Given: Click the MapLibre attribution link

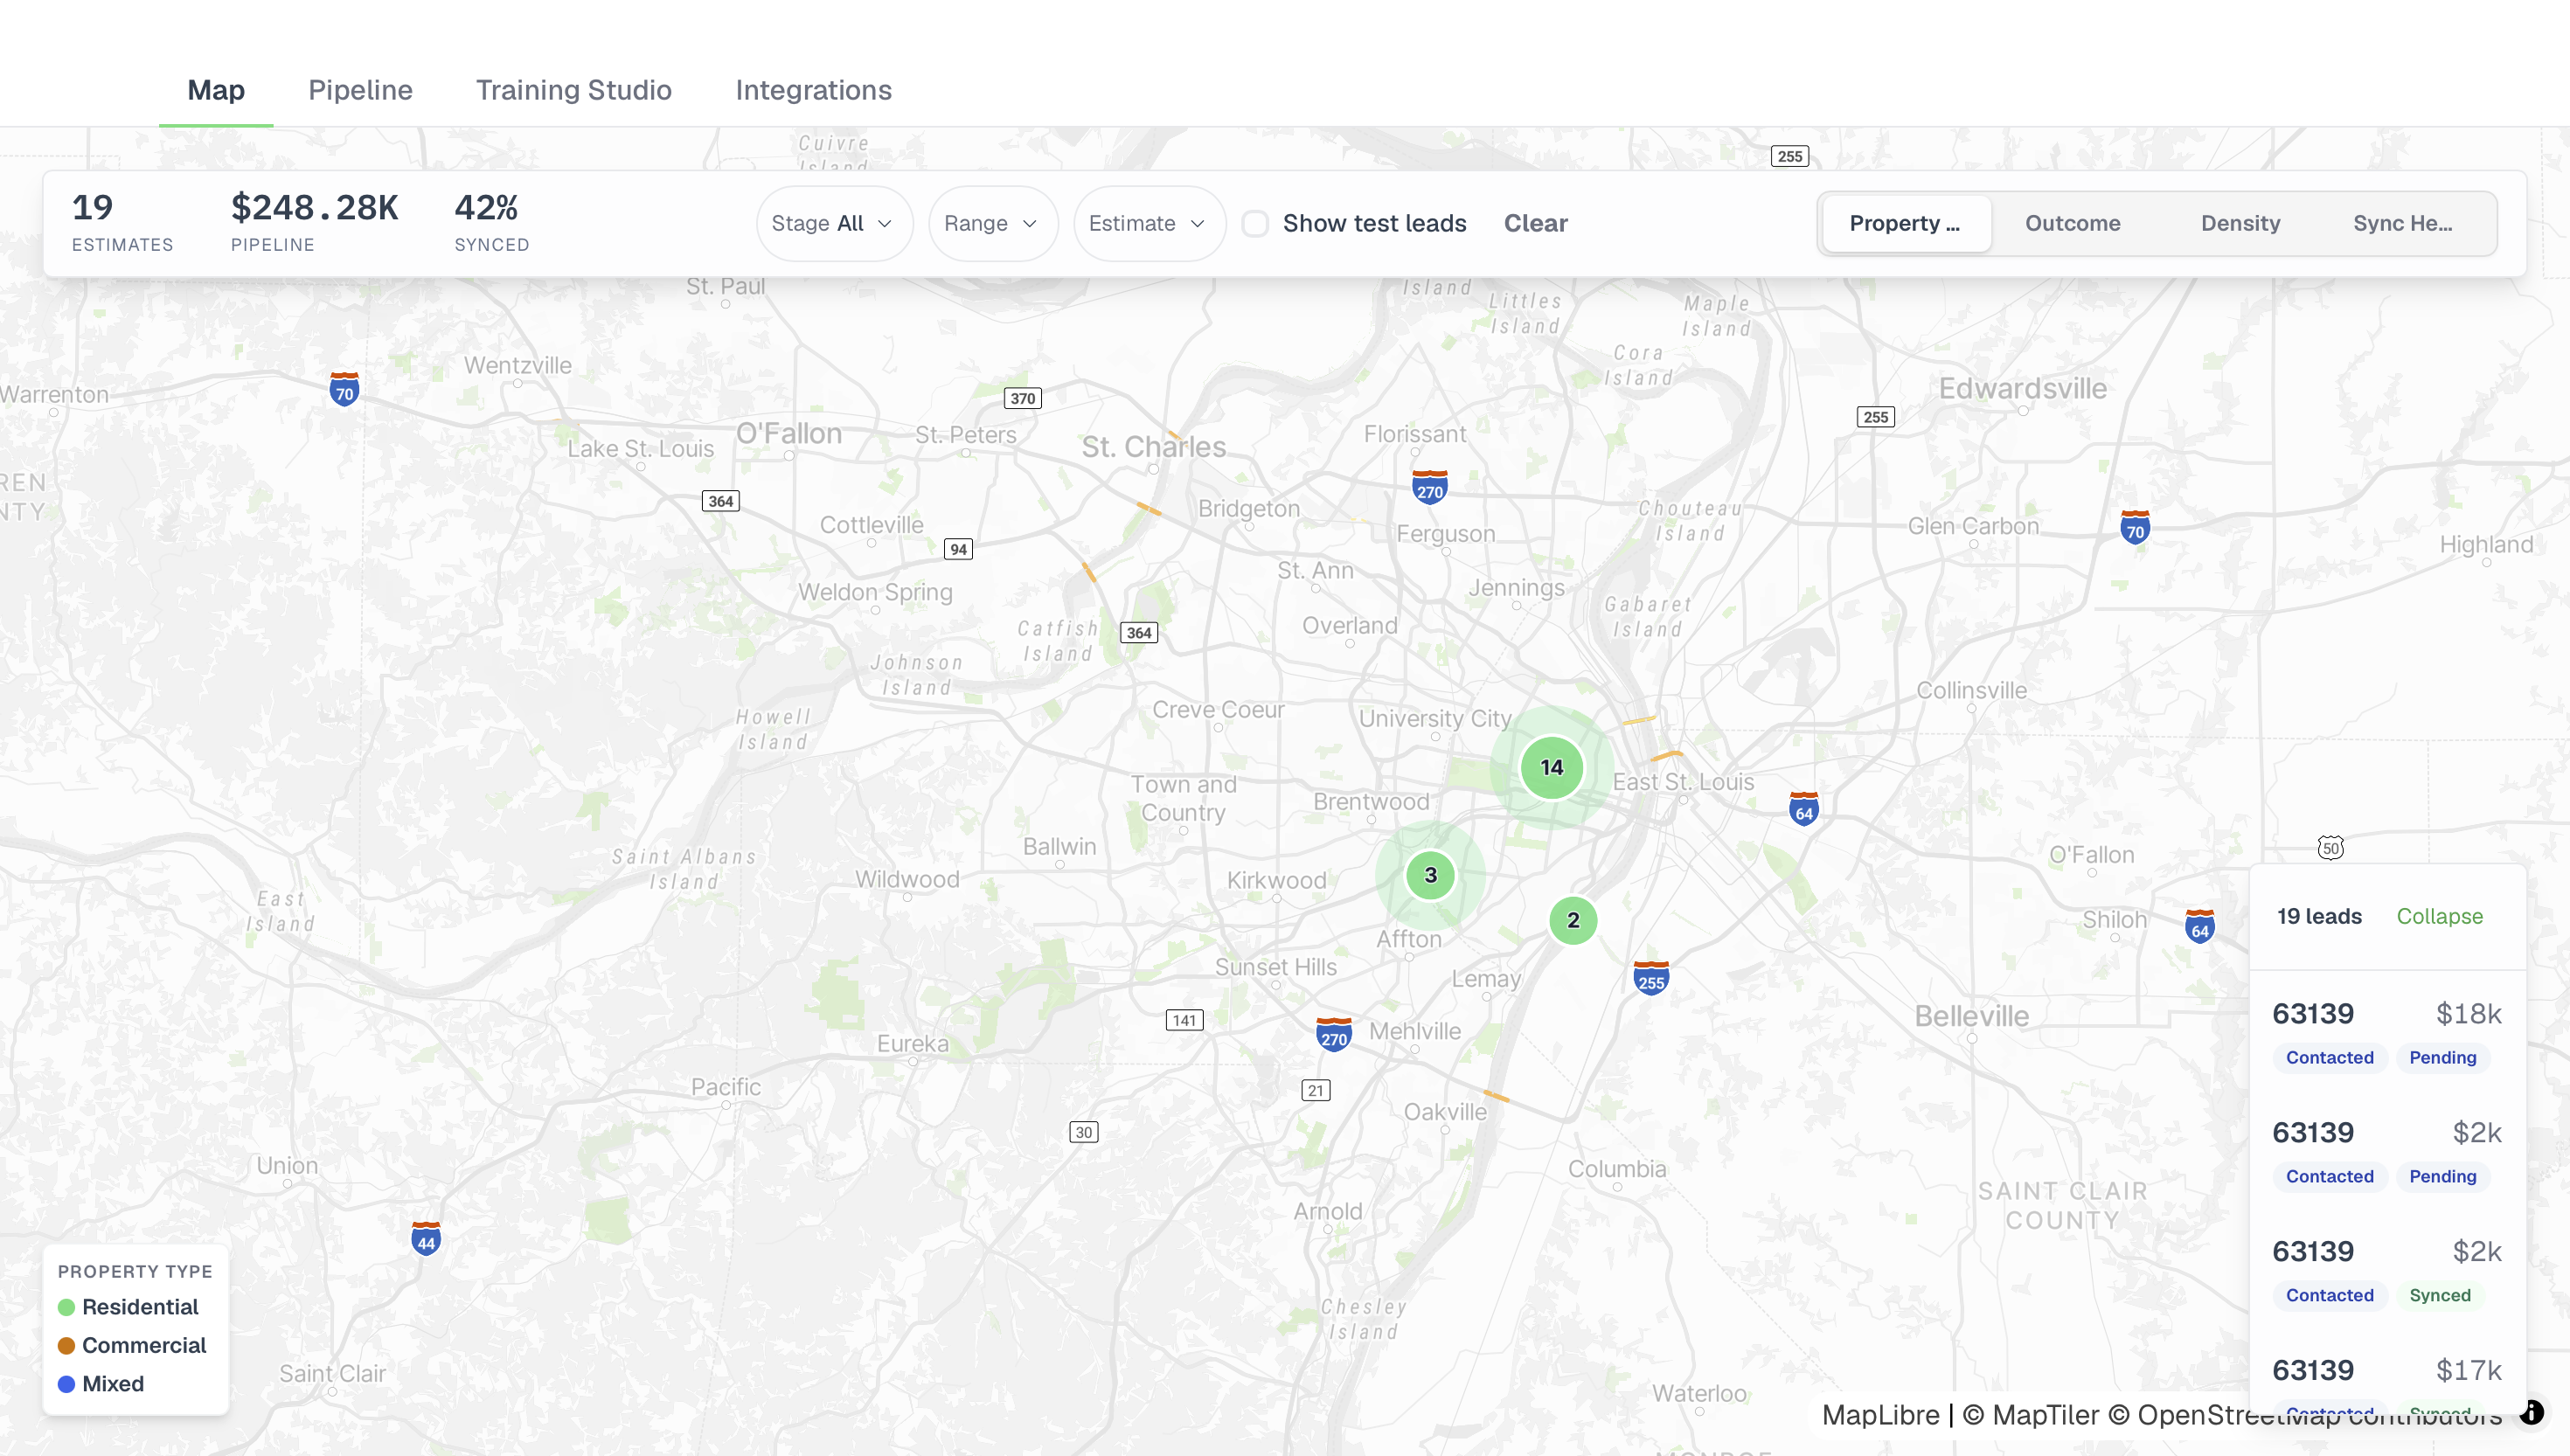Looking at the screenshot, I should [1880, 1414].
